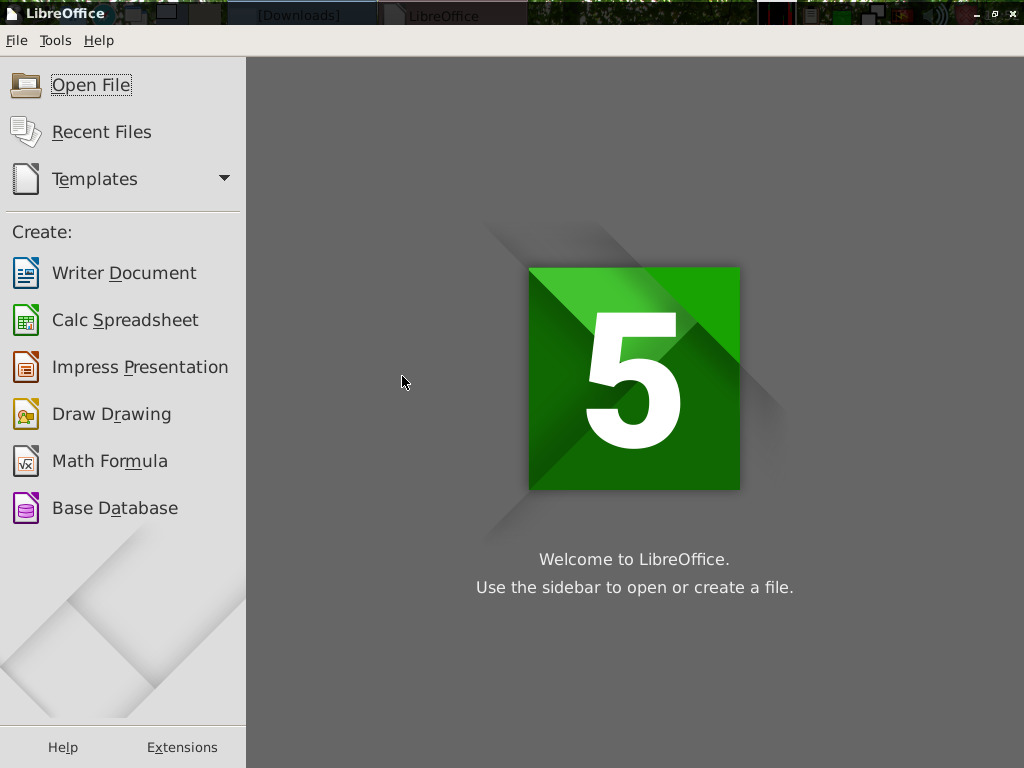Screen dimensions: 1024x768
Task: Switch to the Downloads window in the taskbar
Action: (x=300, y=14)
